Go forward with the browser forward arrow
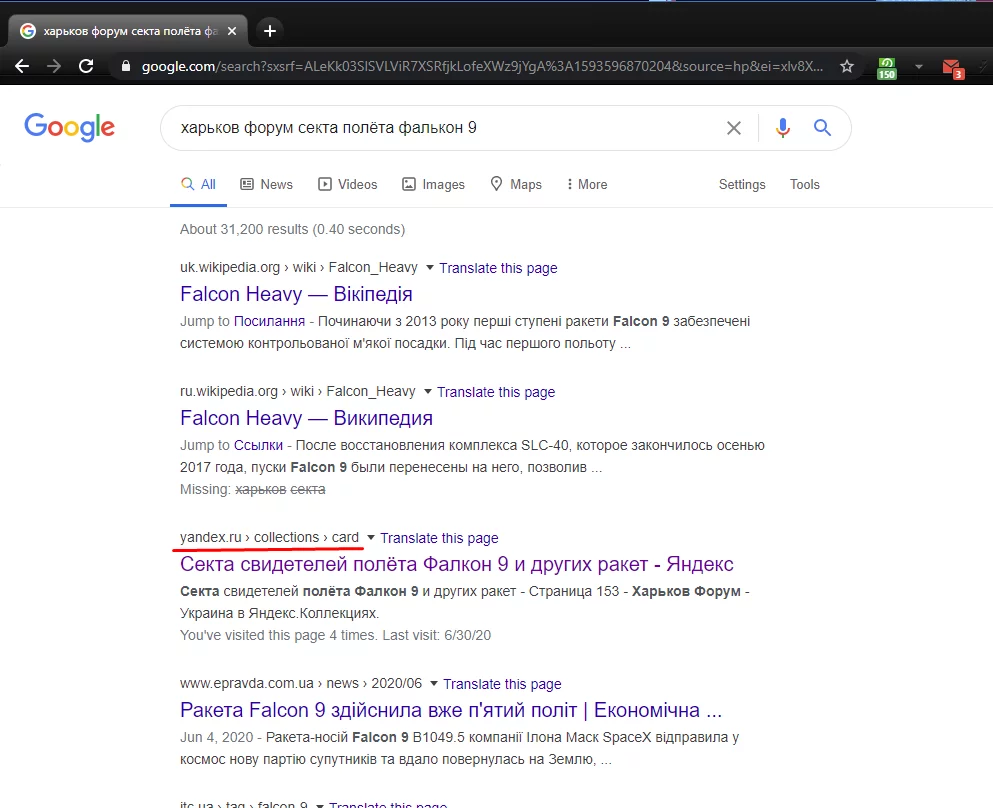The image size is (993, 808). (54, 66)
